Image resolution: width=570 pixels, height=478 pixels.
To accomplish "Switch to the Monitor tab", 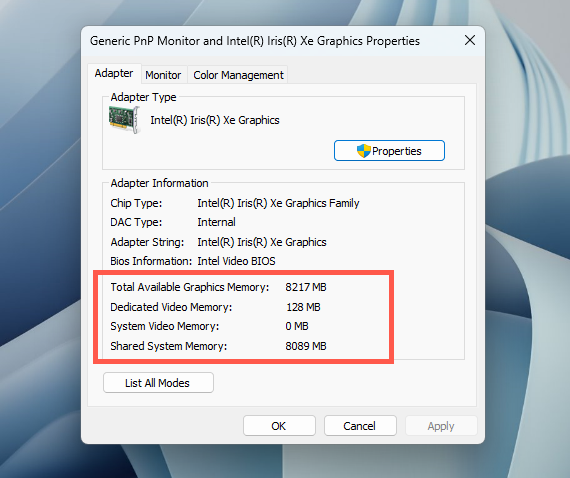I will [163, 75].
